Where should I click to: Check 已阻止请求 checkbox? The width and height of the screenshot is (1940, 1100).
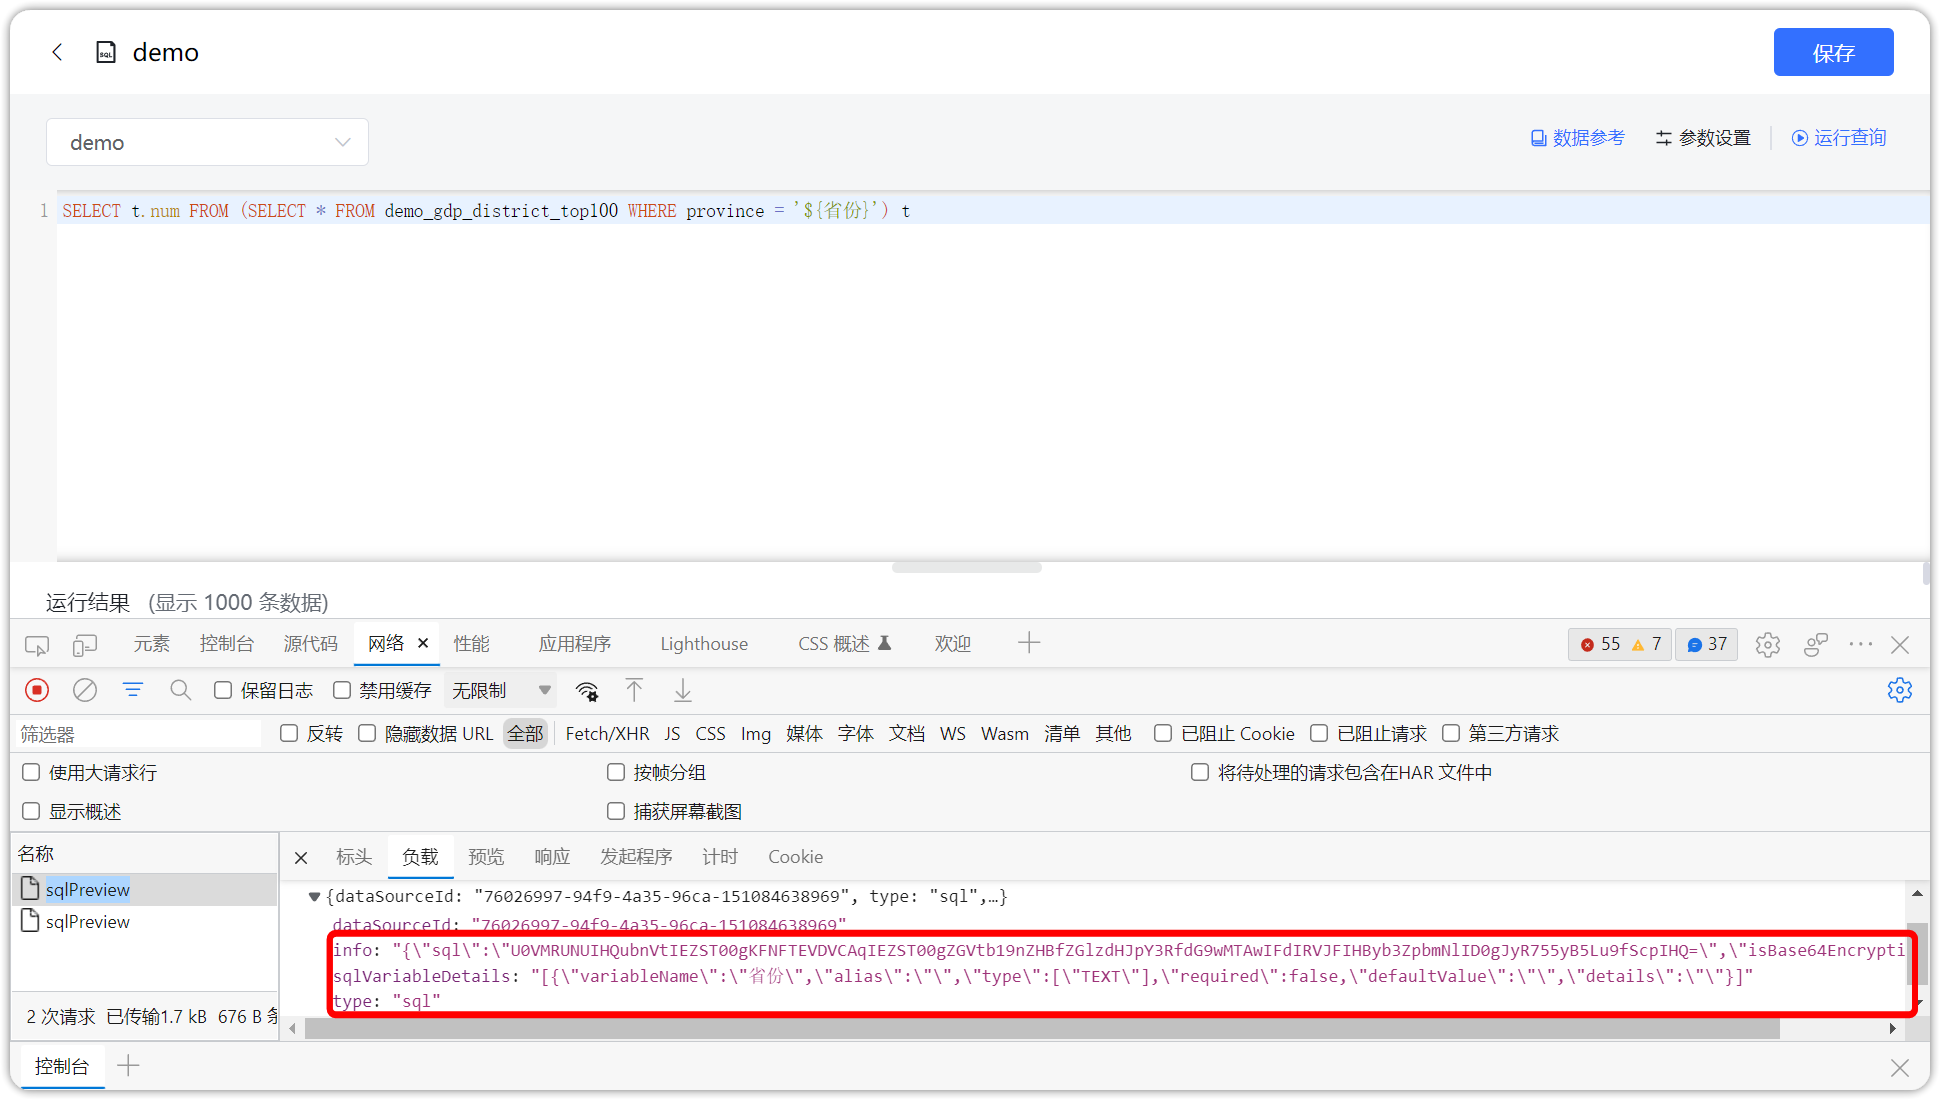(1319, 733)
